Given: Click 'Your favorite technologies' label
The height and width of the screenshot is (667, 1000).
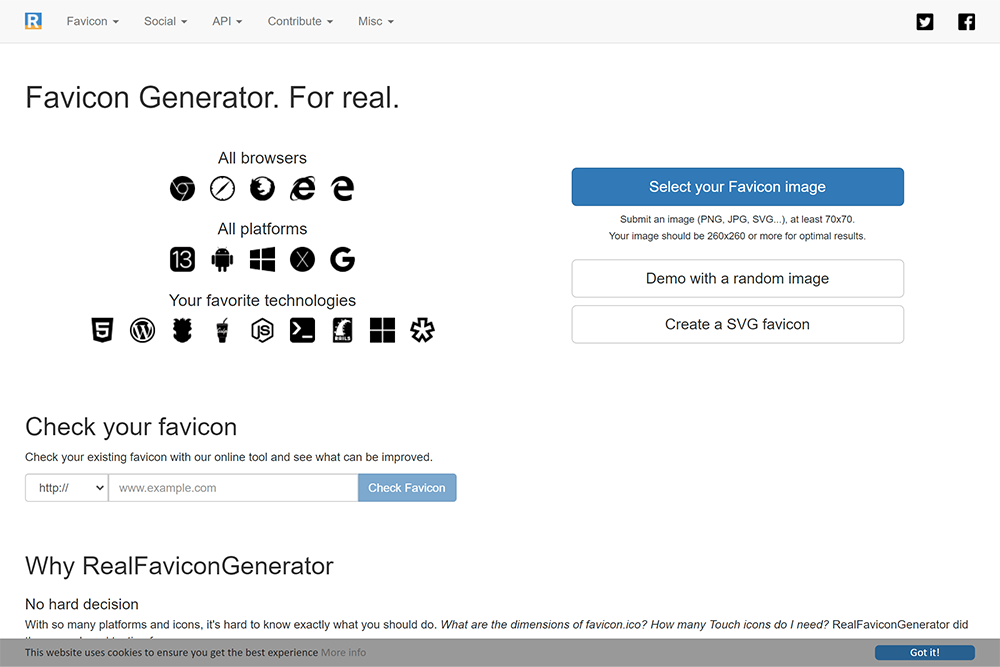Looking at the screenshot, I should pyautogui.click(x=262, y=300).
